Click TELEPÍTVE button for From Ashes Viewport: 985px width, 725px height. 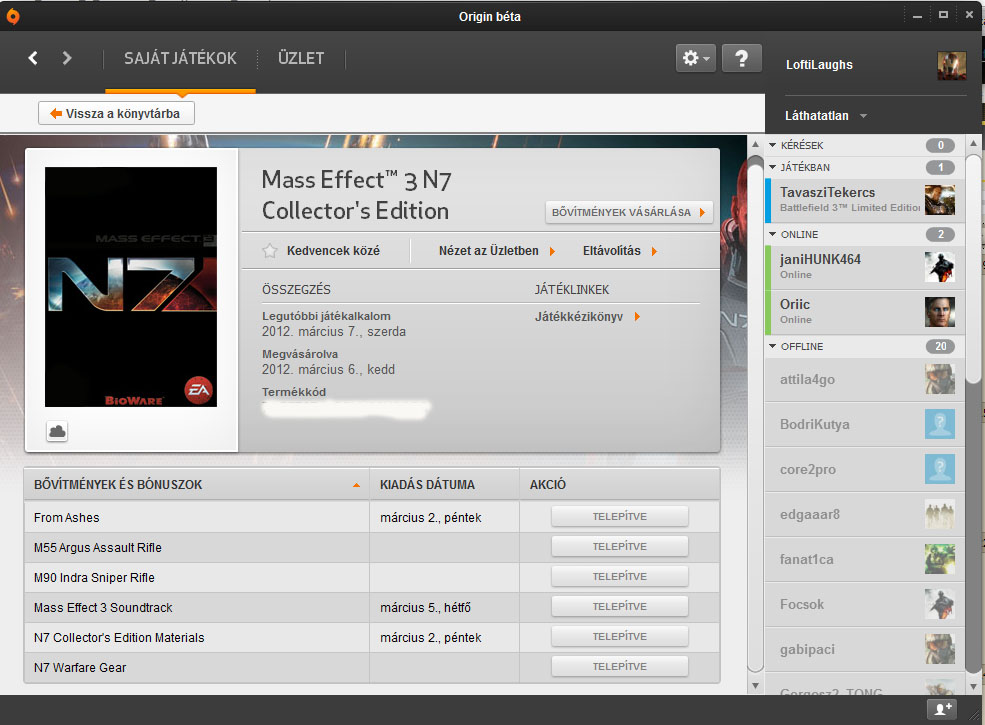(619, 516)
